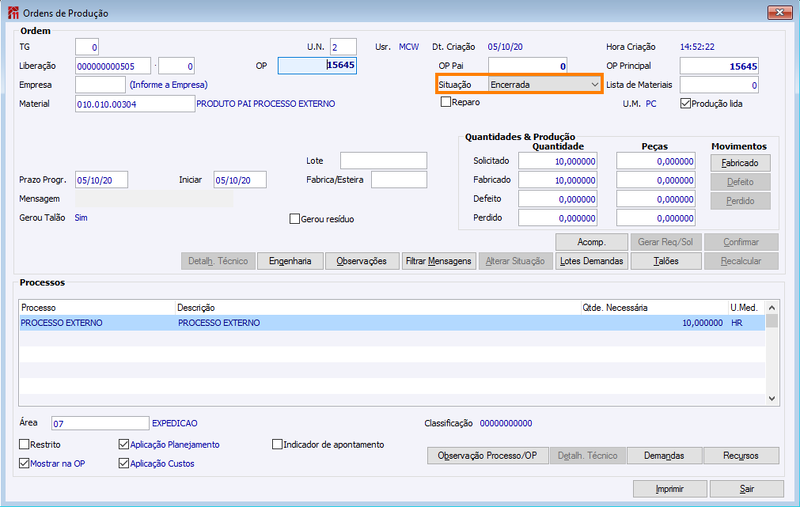
Task: Toggle Aplicação Planejamento checkbox
Action: pos(123,444)
